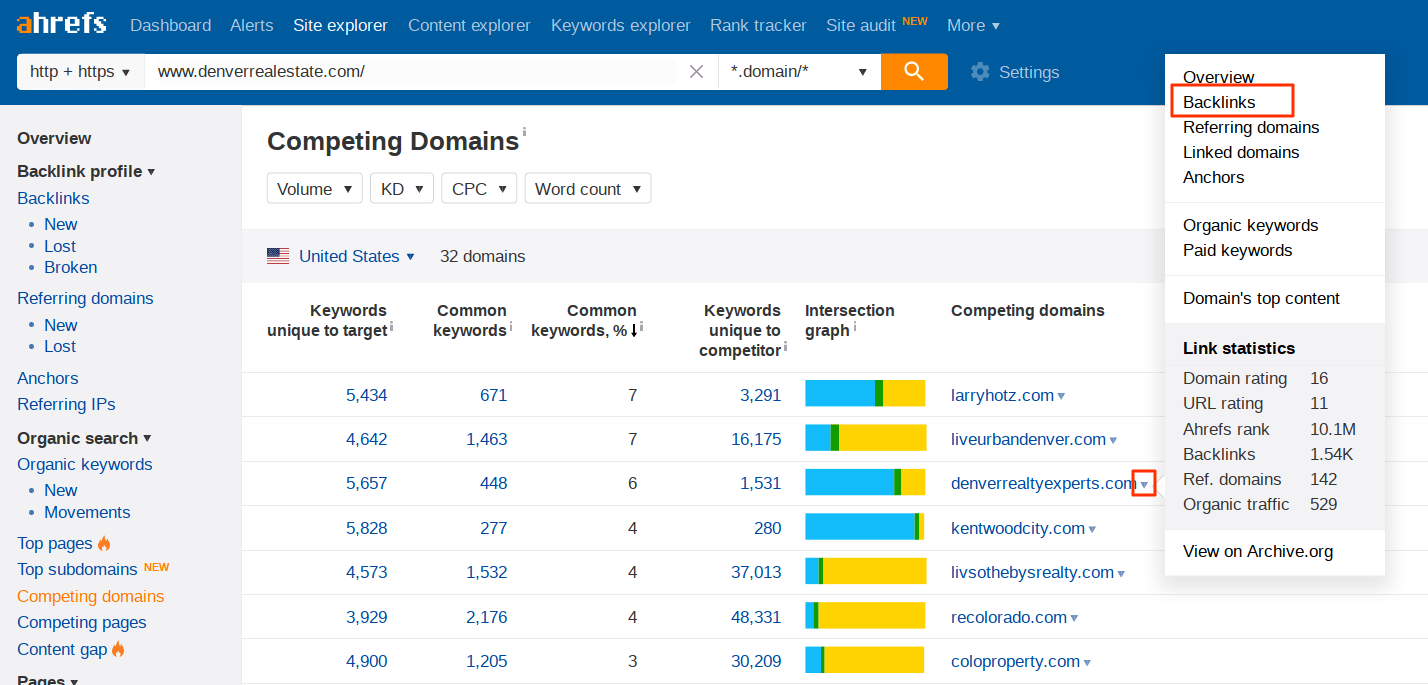Screen dimensions: 1428x685
Task: Clear the URL field with X icon
Action: tap(697, 72)
